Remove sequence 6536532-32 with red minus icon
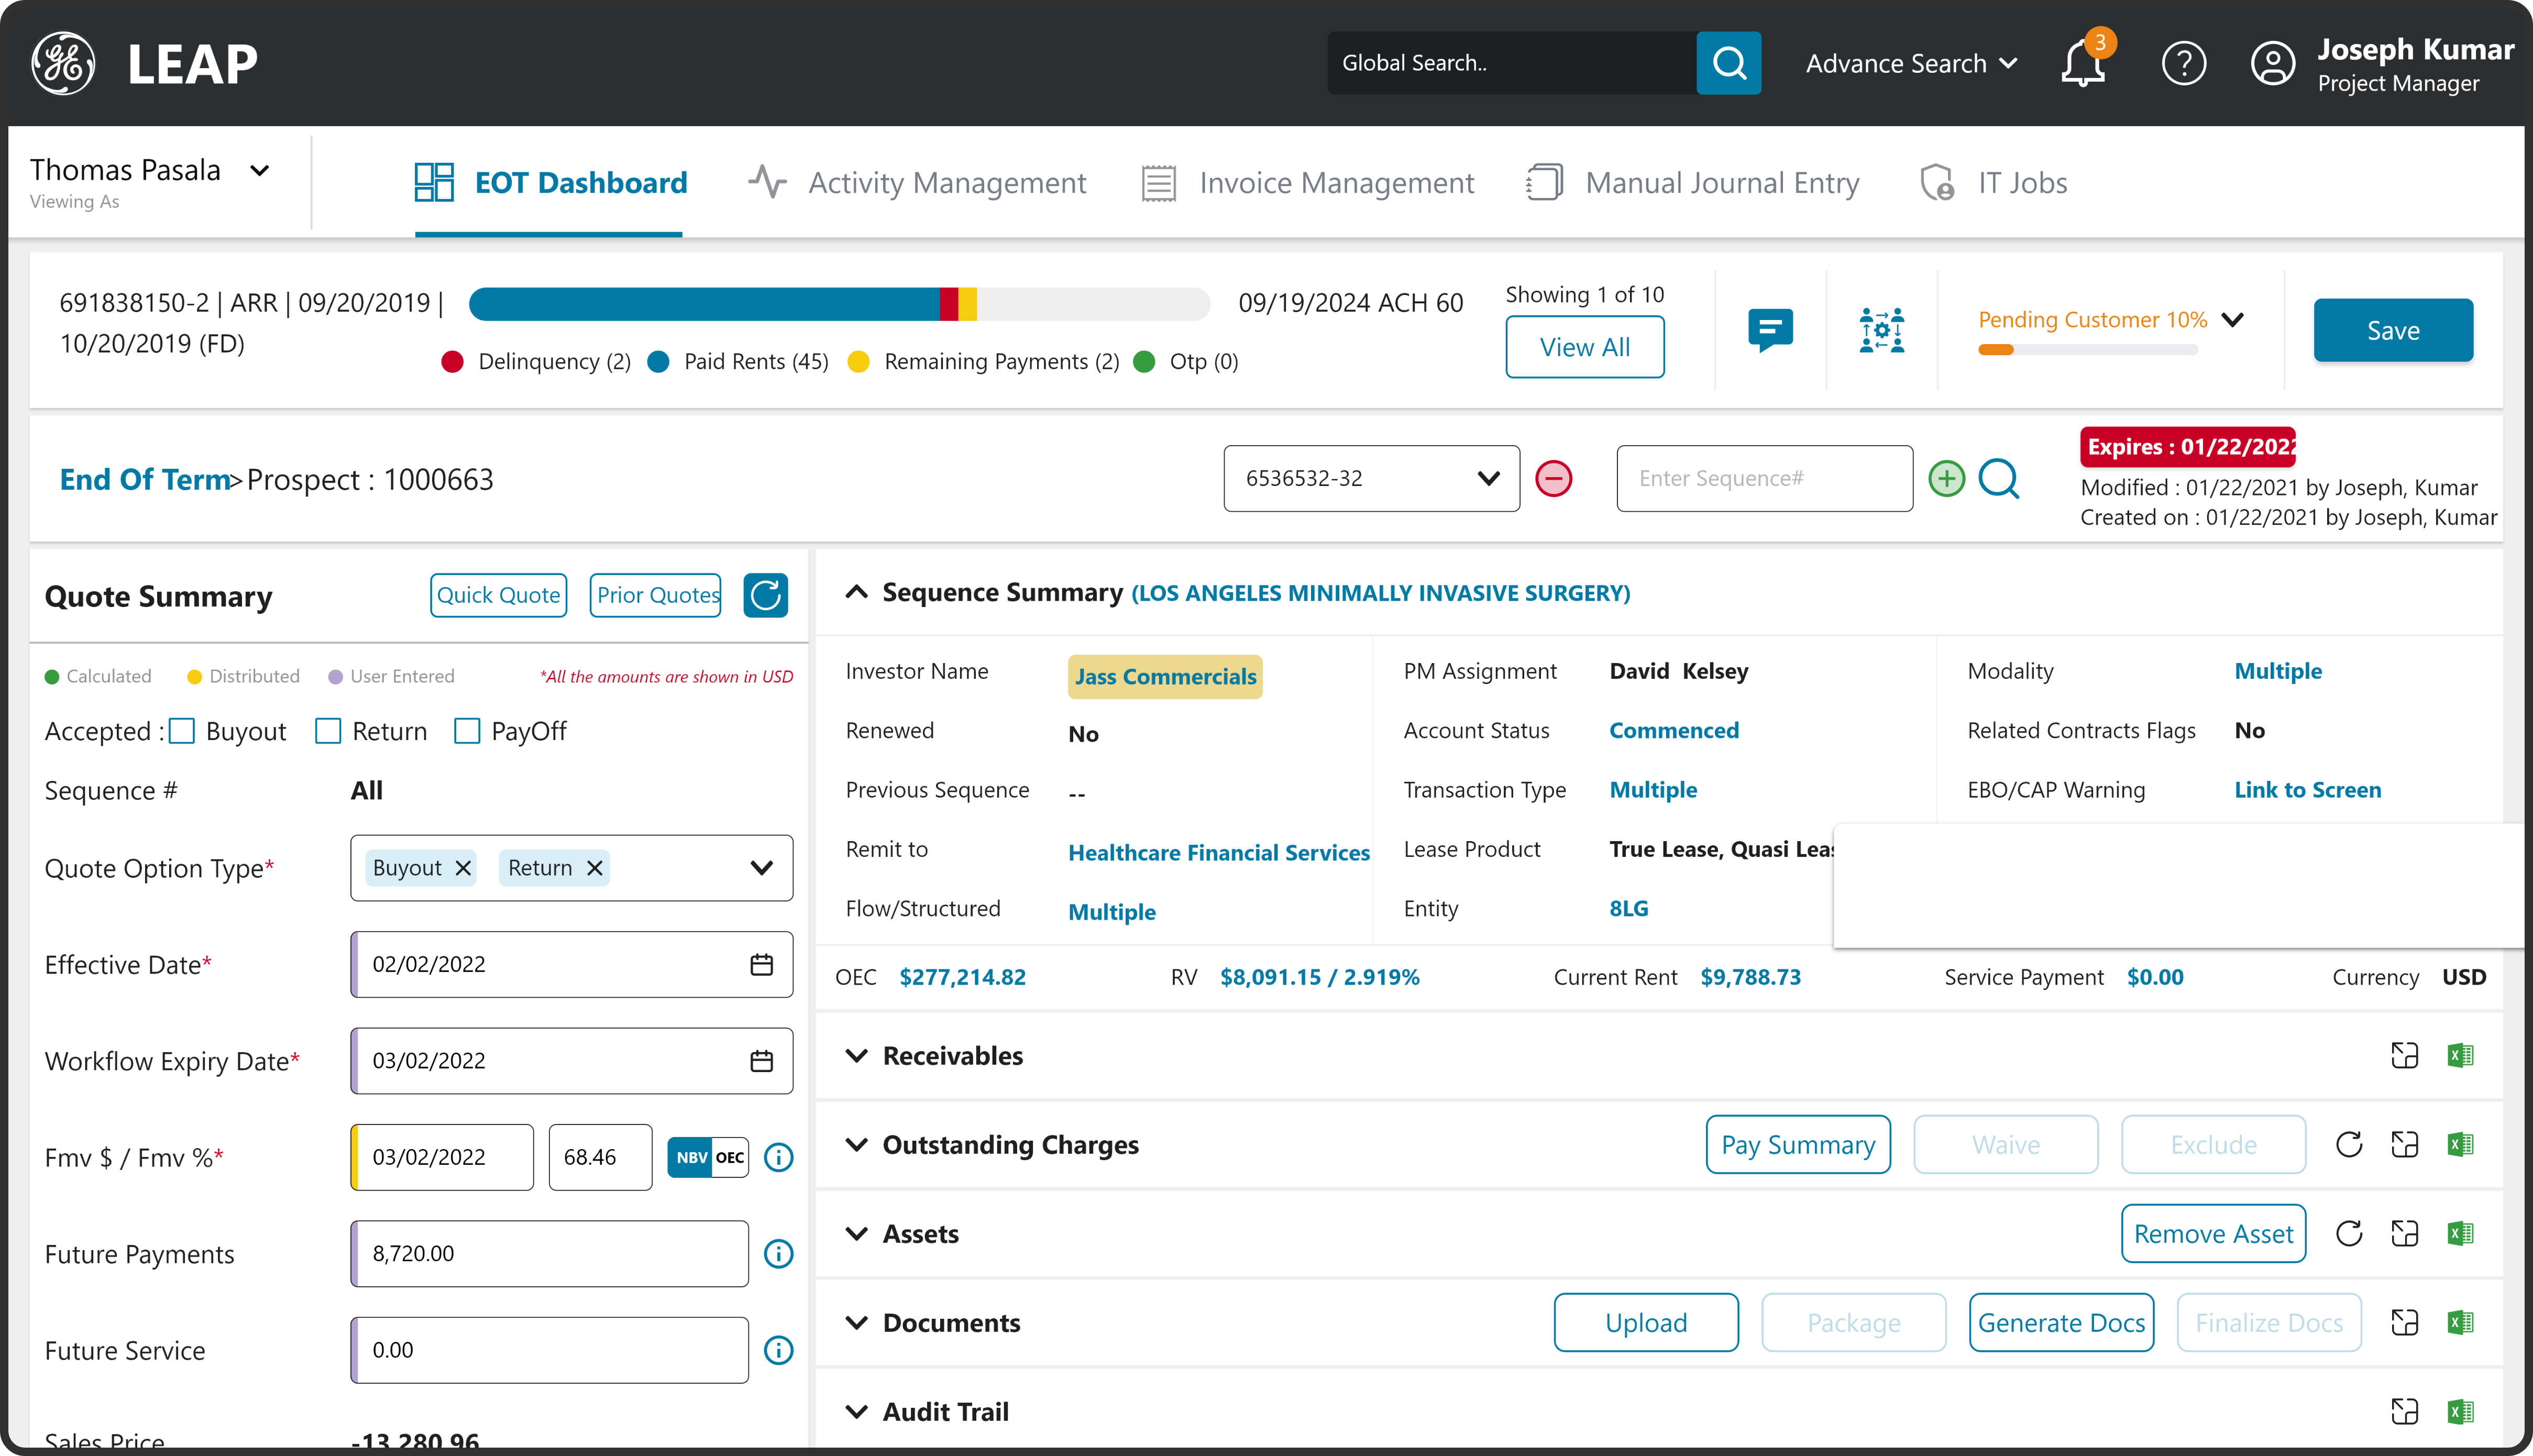Screen dimensions: 2533x1456 click(x=1553, y=478)
